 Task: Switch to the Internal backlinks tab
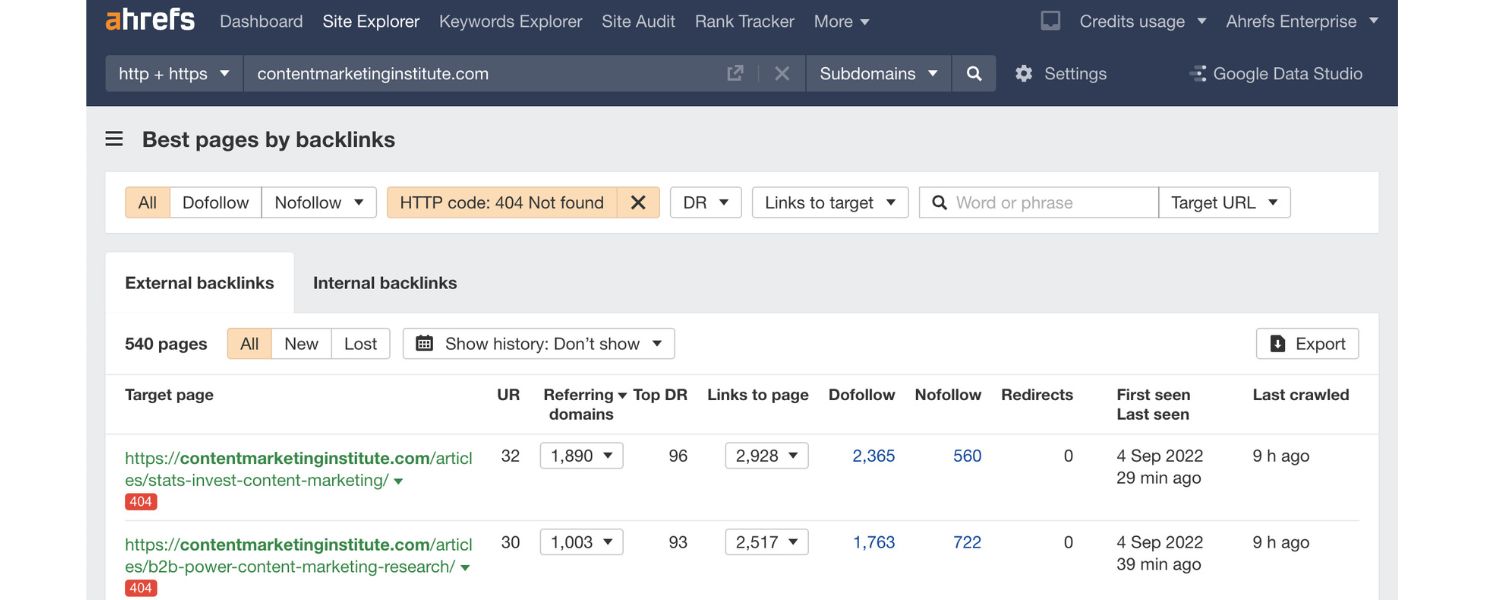385,283
